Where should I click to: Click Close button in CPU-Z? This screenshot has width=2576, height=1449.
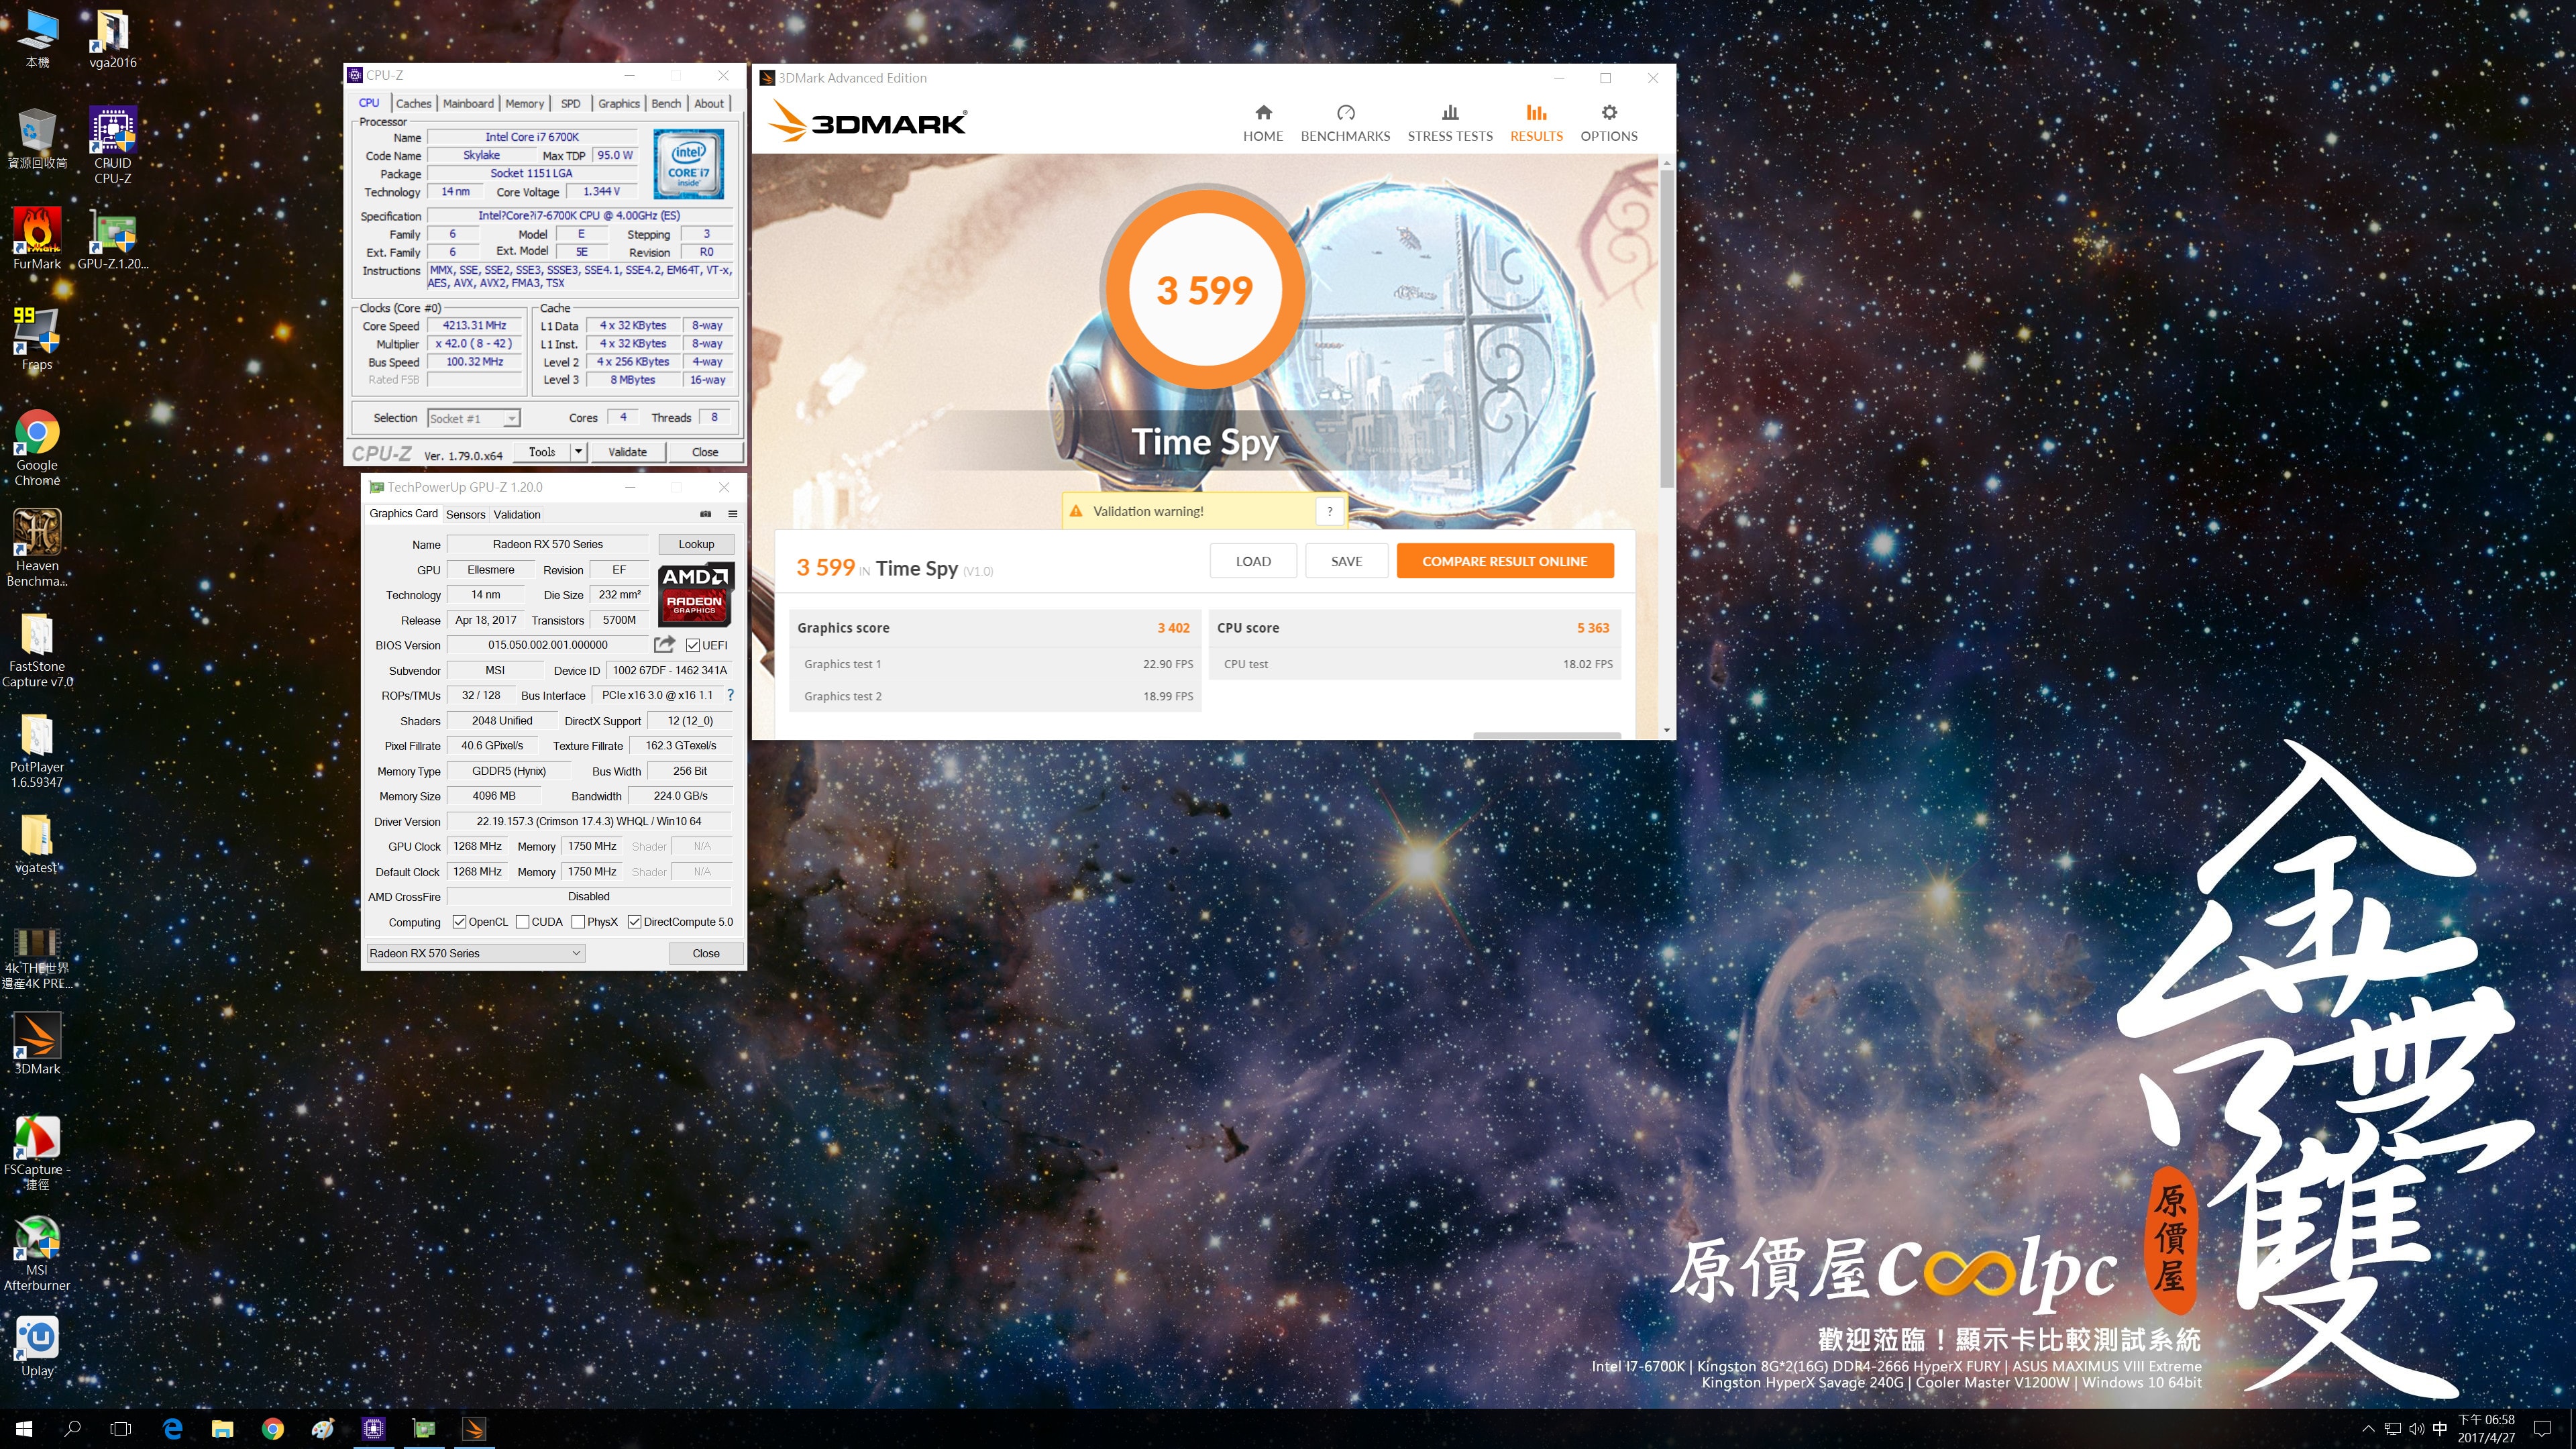coord(705,452)
